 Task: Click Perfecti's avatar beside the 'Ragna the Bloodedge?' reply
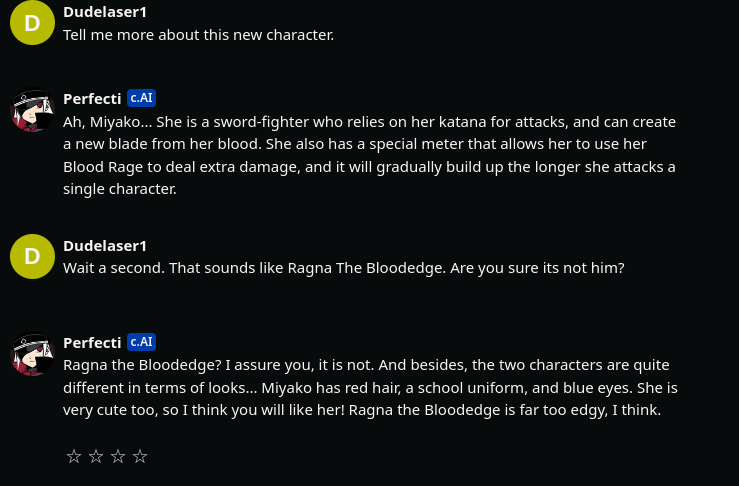click(x=32, y=354)
